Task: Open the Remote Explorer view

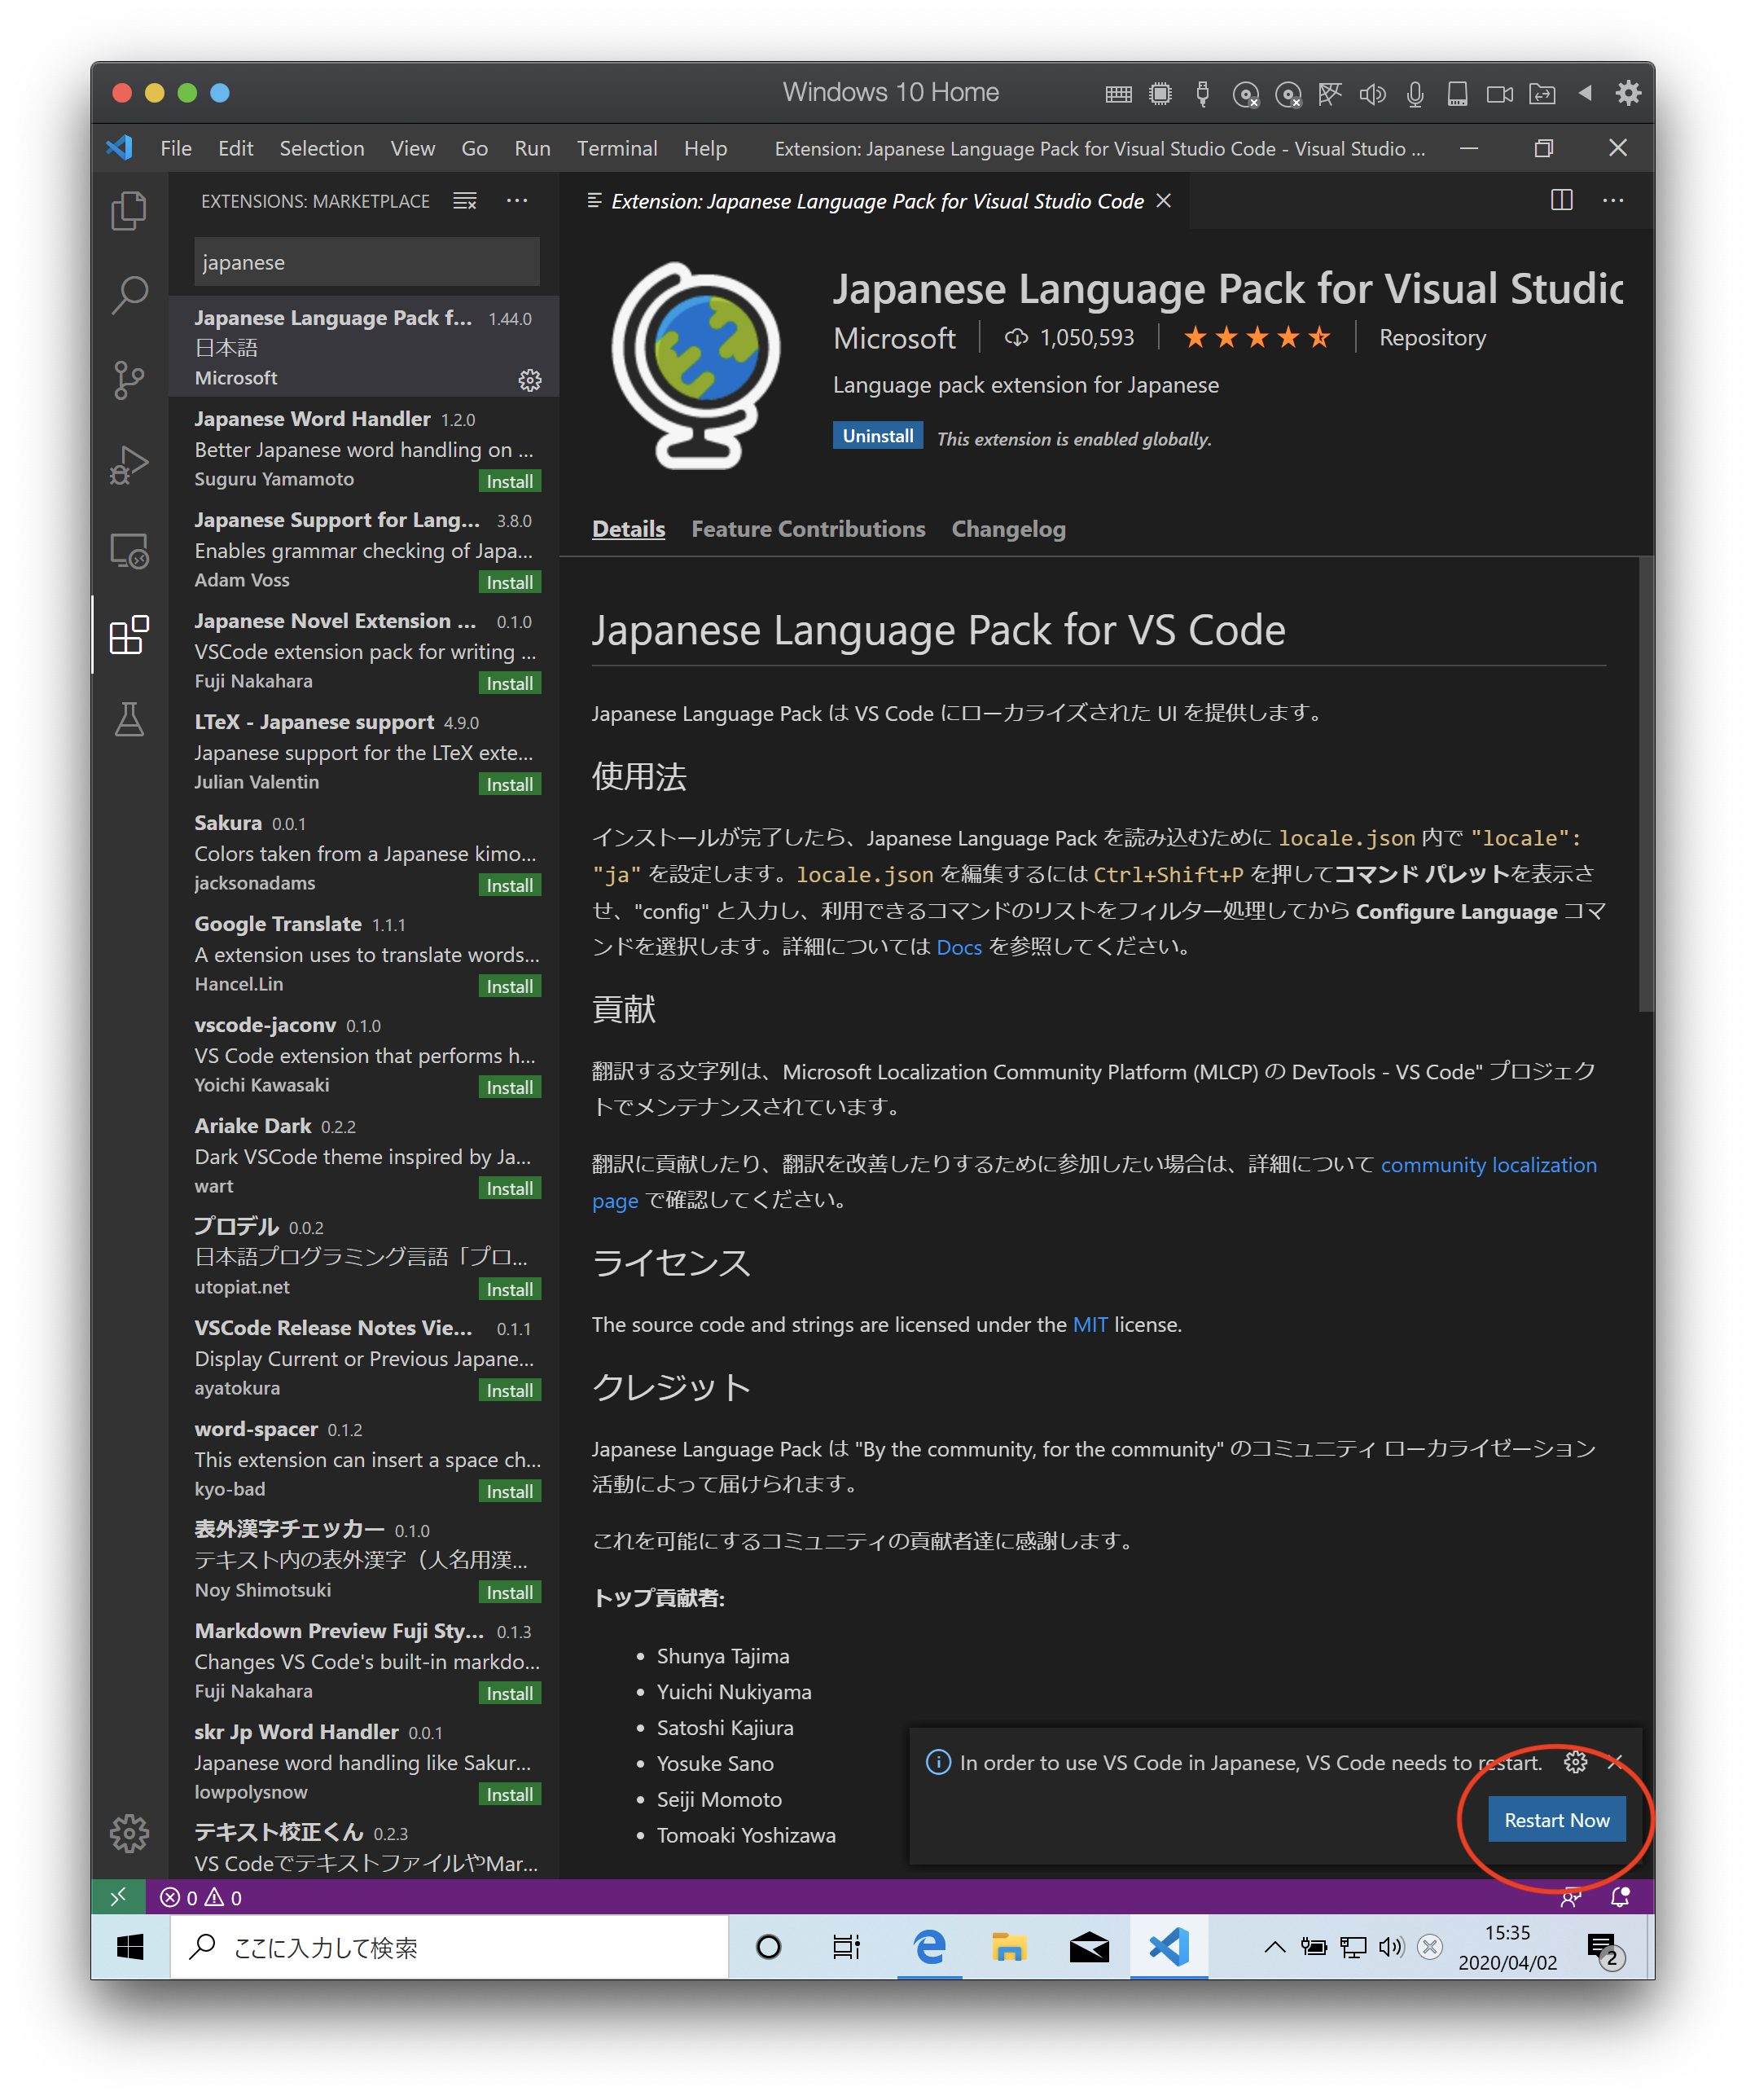Action: (x=129, y=550)
